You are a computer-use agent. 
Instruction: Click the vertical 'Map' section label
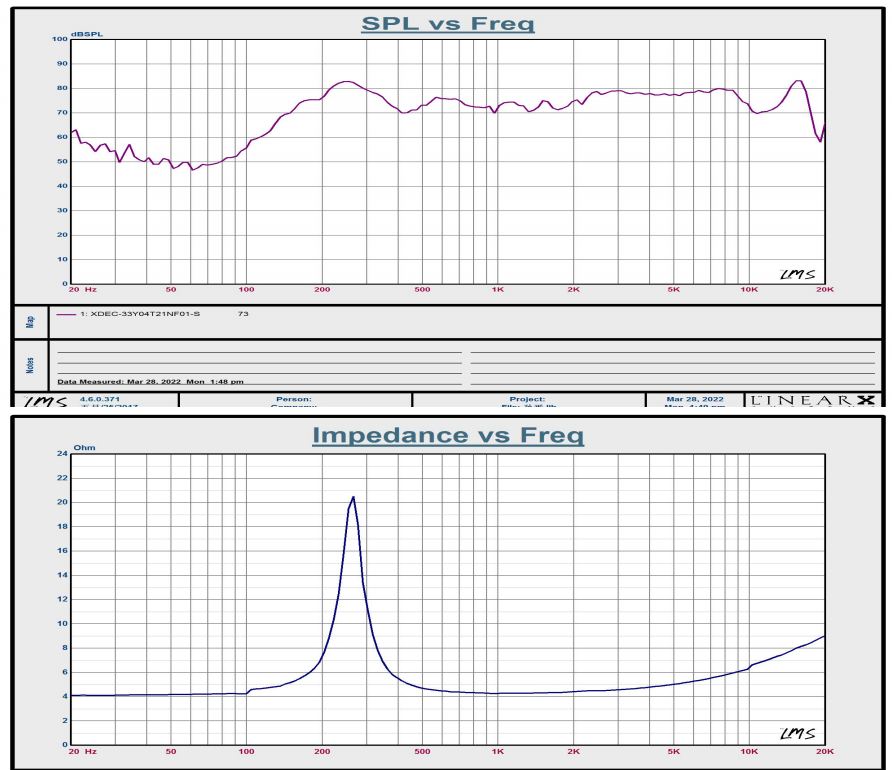coord(31,322)
